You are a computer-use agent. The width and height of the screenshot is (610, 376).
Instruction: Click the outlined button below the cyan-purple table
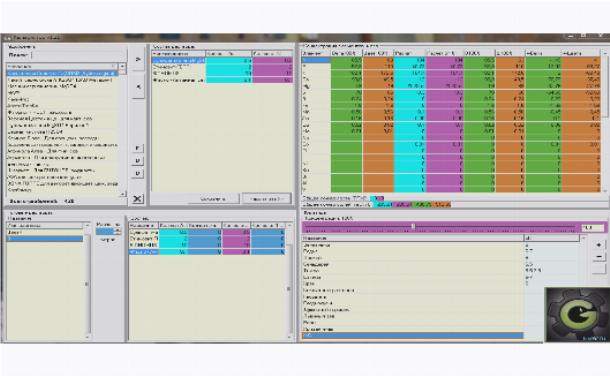[x=266, y=199]
